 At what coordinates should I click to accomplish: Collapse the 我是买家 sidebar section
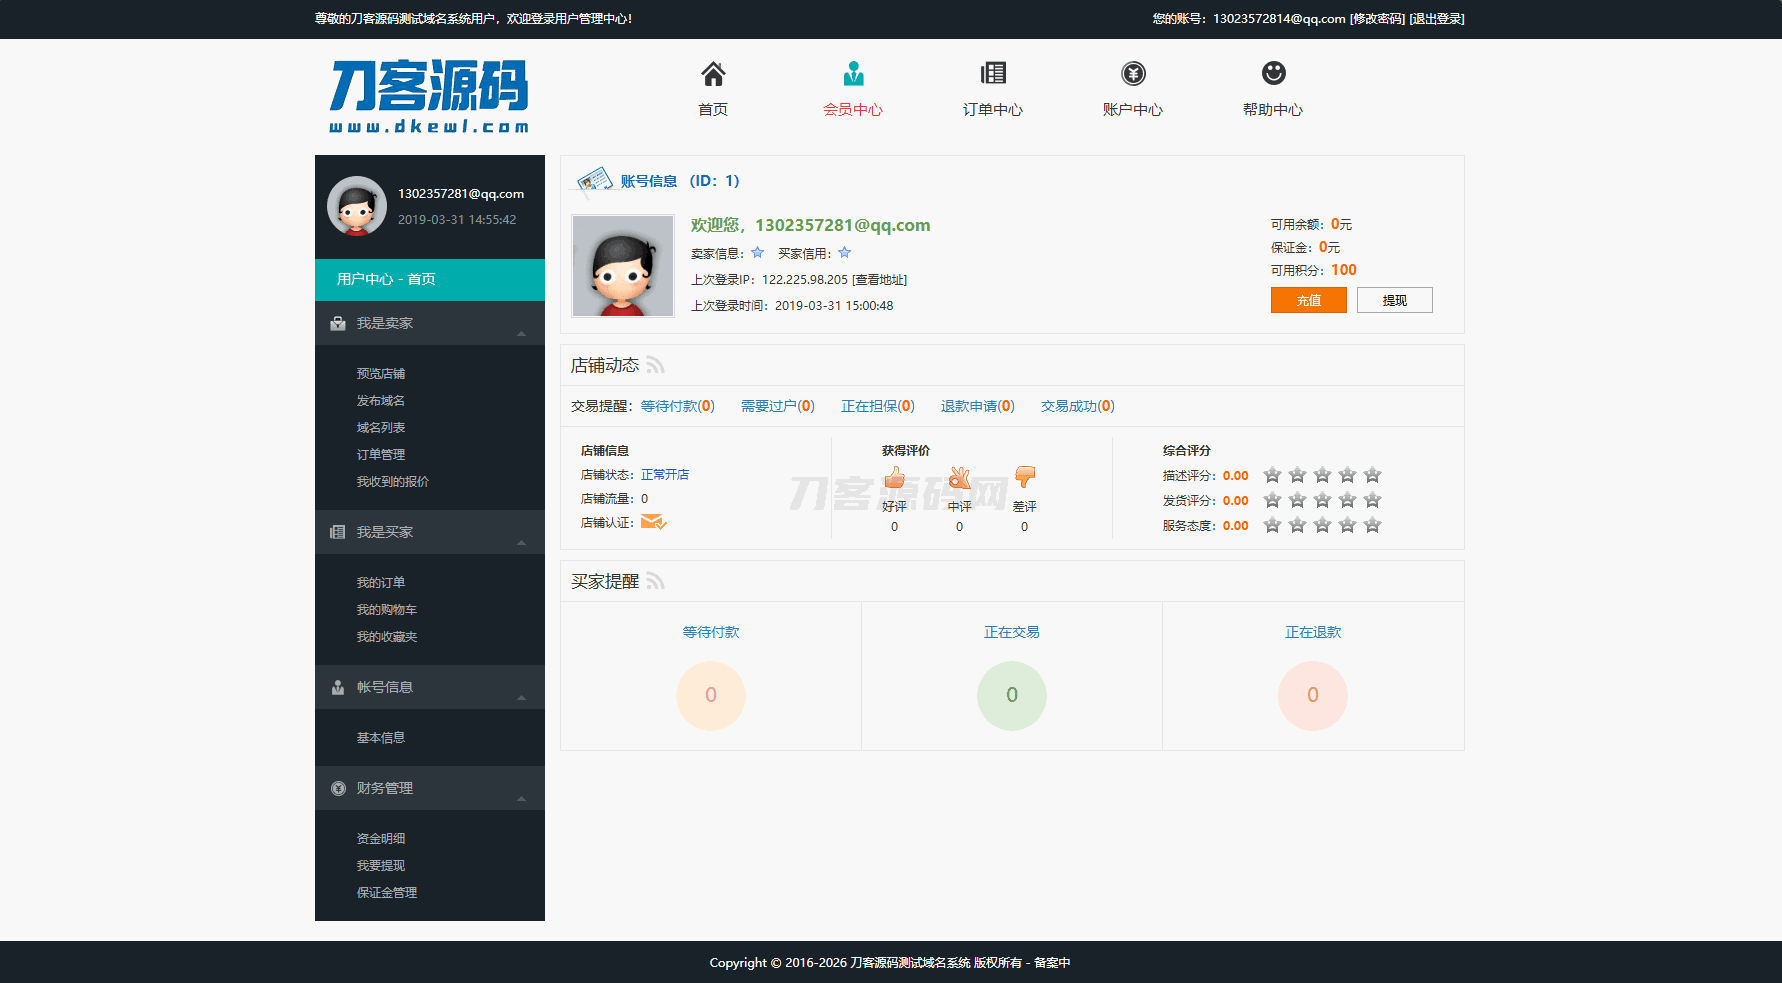(x=521, y=541)
